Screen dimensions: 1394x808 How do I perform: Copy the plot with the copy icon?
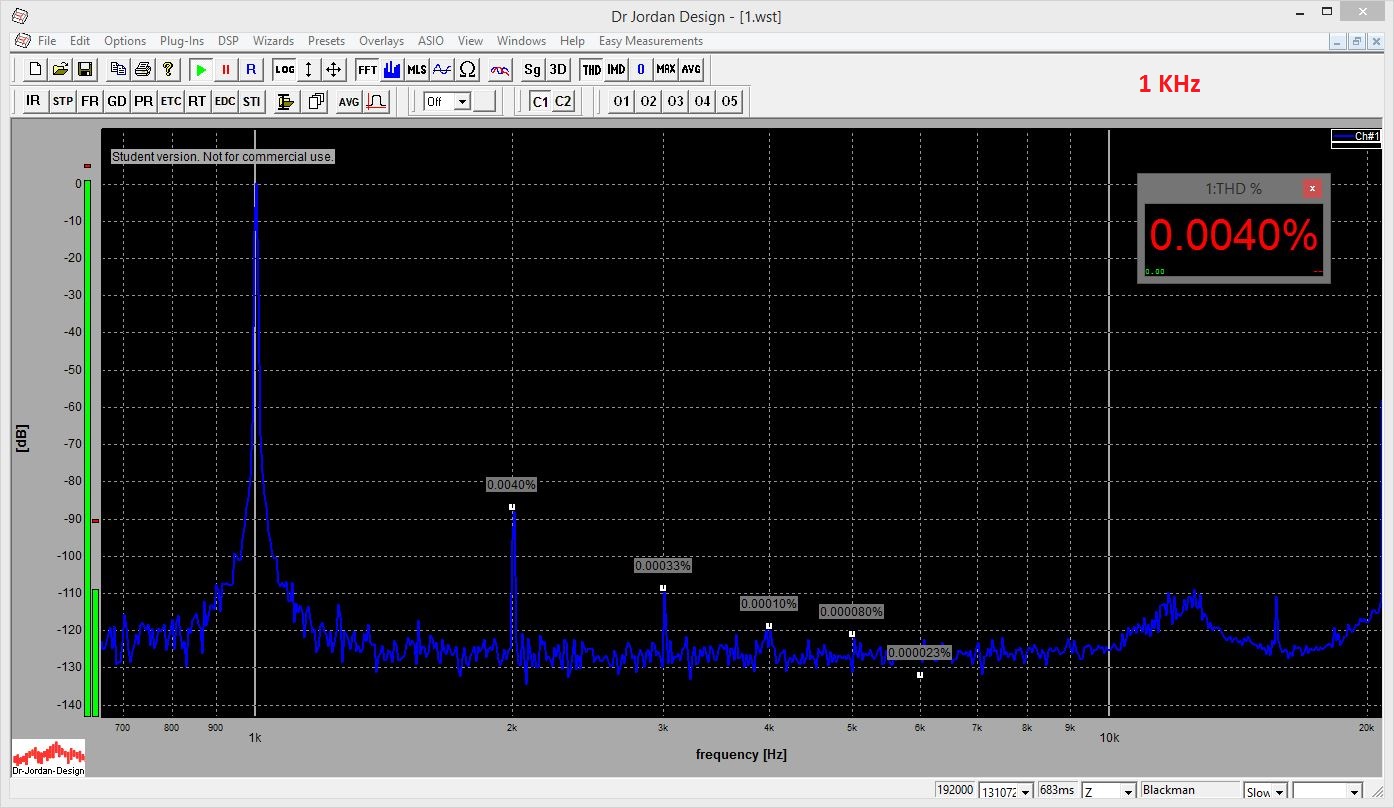coord(118,70)
